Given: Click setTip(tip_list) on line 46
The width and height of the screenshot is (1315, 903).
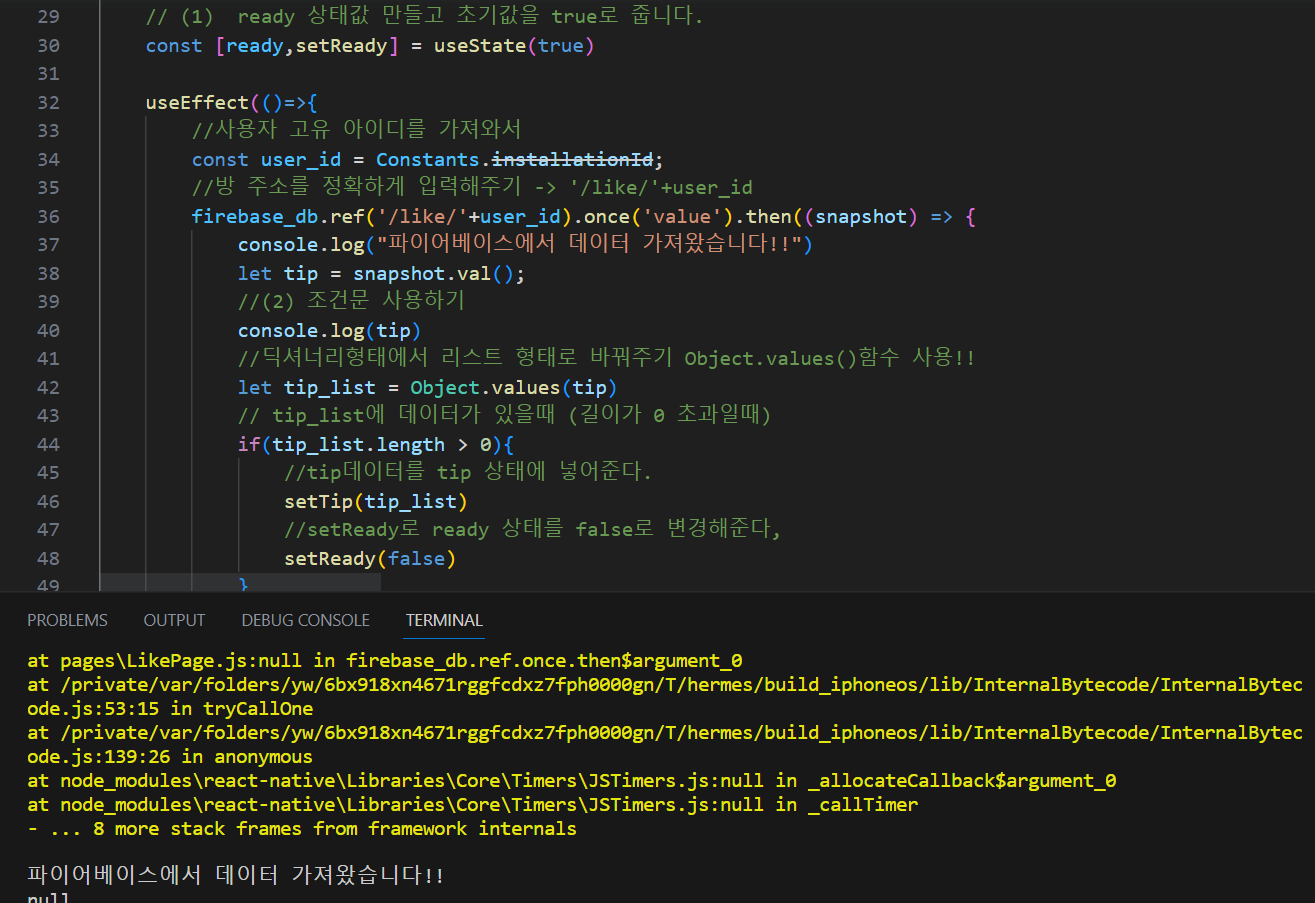Looking at the screenshot, I should (x=376, y=502).
